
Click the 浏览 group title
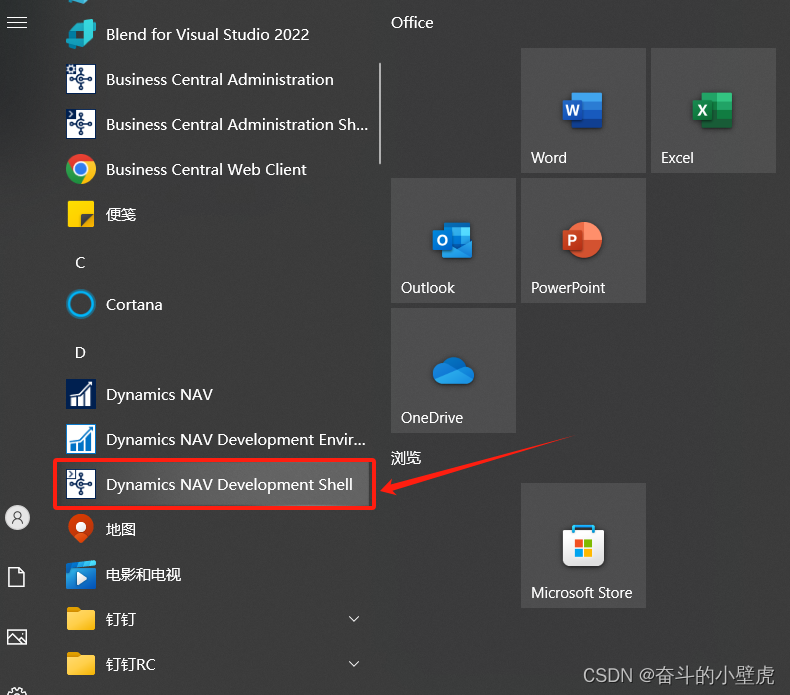point(406,458)
